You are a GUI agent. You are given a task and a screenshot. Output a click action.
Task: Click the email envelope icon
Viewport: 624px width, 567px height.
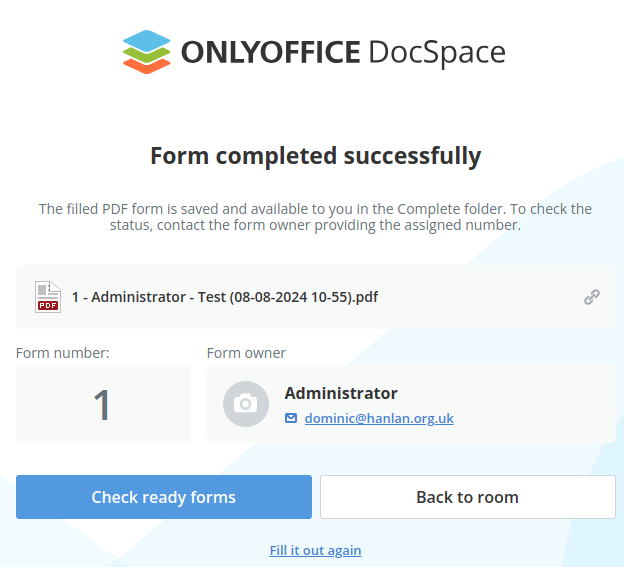(291, 418)
